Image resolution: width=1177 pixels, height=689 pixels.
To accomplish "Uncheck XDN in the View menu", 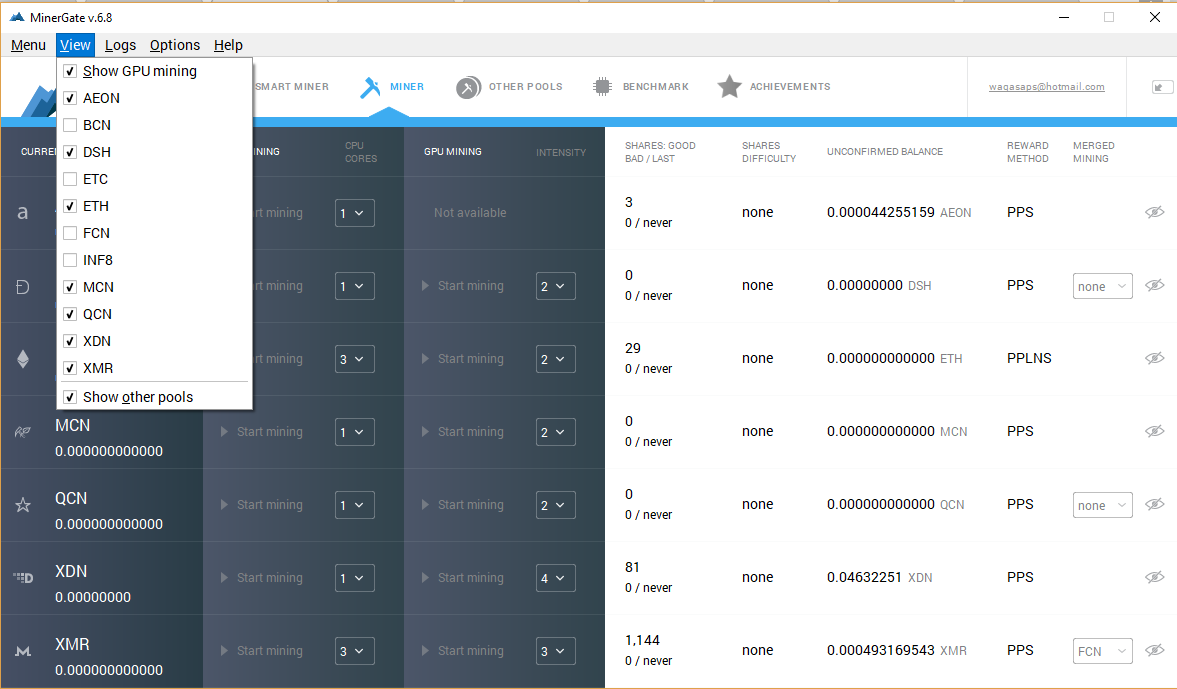I will tap(70, 341).
